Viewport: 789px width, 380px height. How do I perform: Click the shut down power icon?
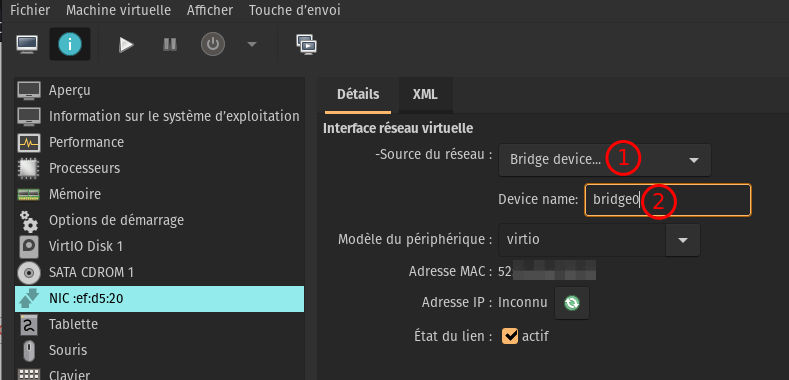point(213,45)
